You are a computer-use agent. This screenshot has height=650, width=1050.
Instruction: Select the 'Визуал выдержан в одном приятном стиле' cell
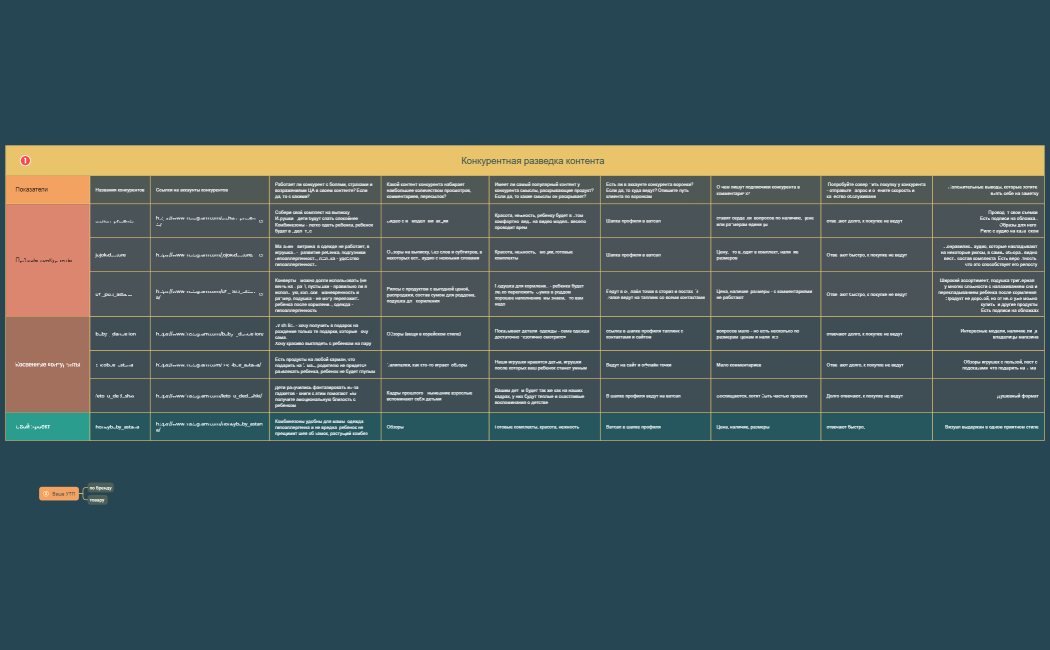pyautogui.click(x=991, y=426)
